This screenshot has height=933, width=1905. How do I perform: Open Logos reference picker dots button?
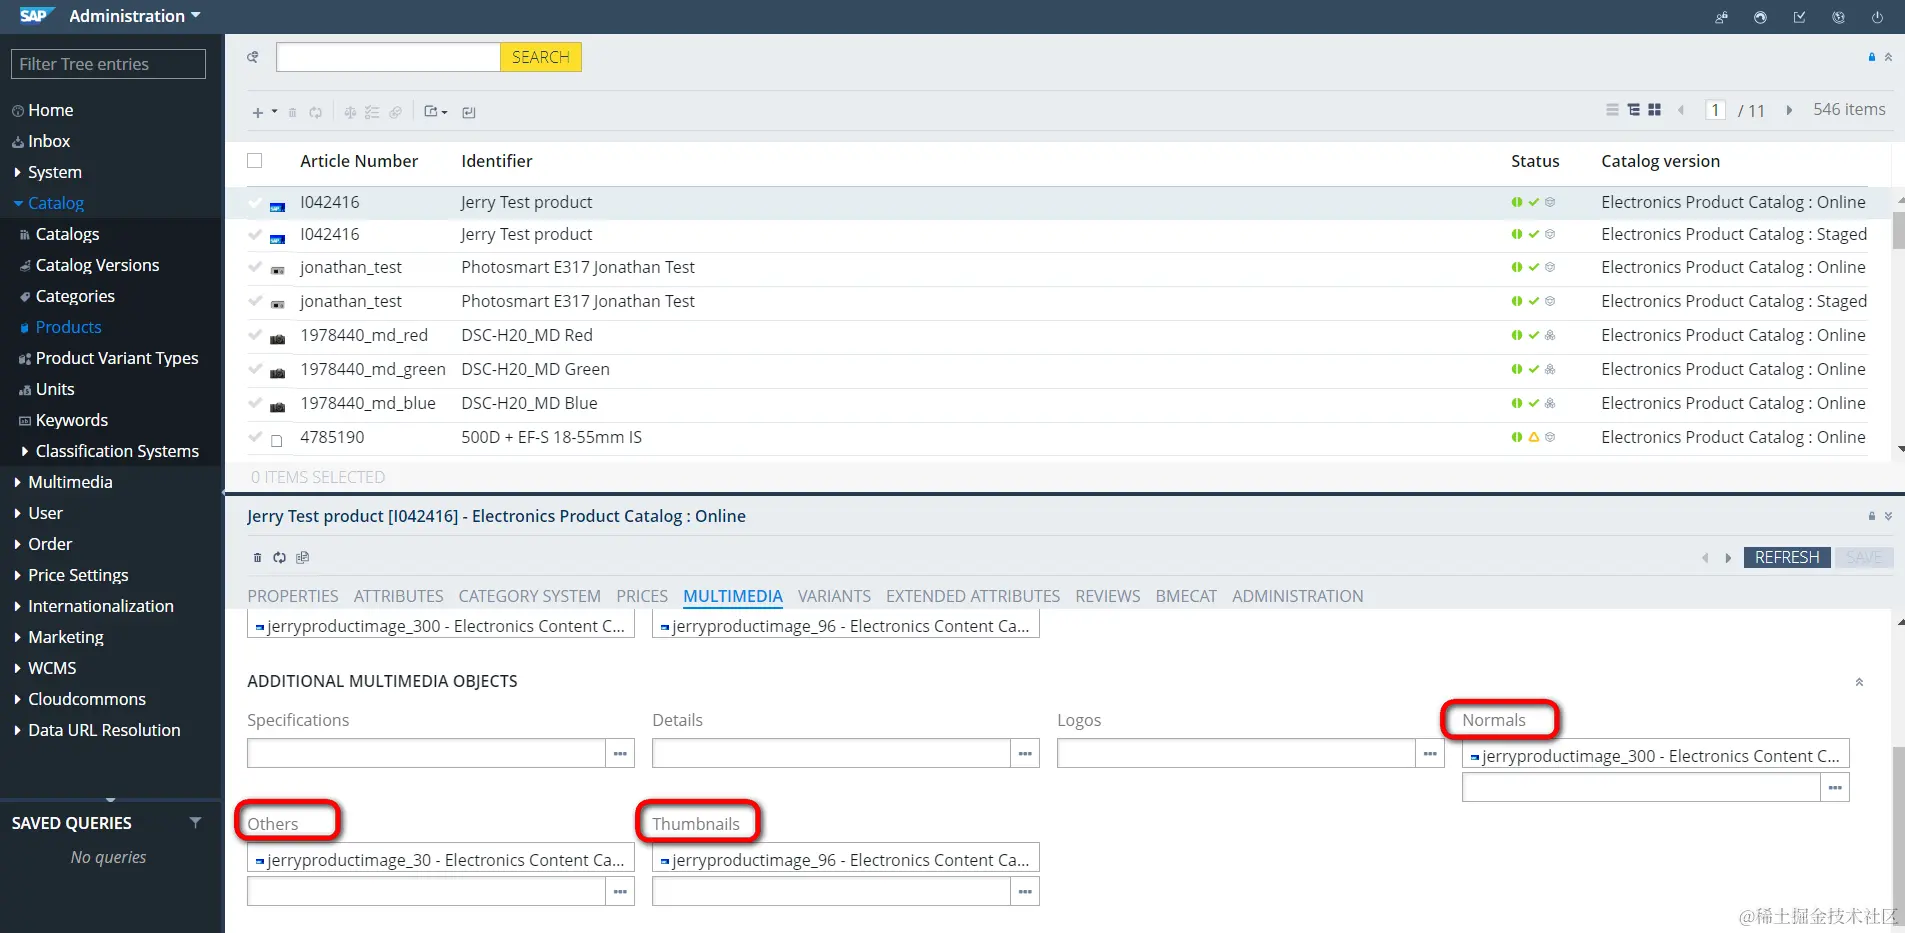click(x=1430, y=753)
